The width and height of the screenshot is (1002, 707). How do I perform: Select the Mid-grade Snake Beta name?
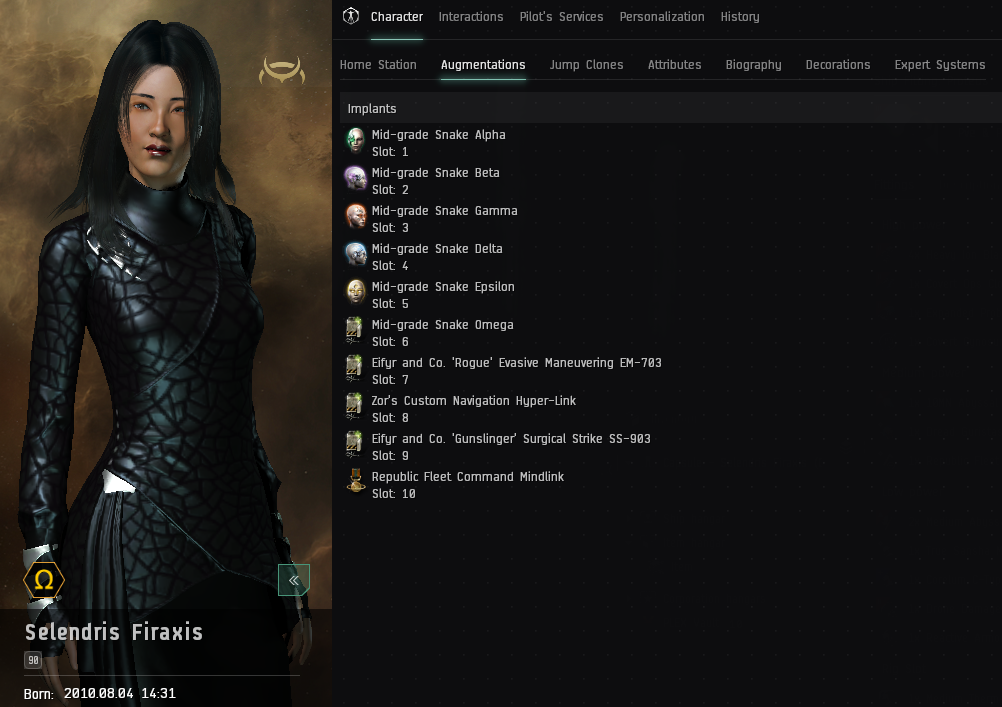click(x=435, y=173)
